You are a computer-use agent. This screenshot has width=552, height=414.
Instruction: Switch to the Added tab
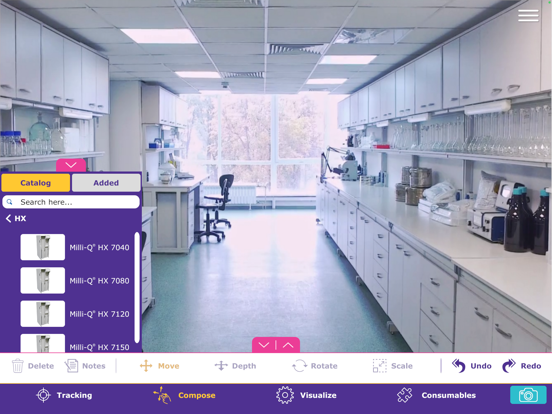tap(106, 183)
